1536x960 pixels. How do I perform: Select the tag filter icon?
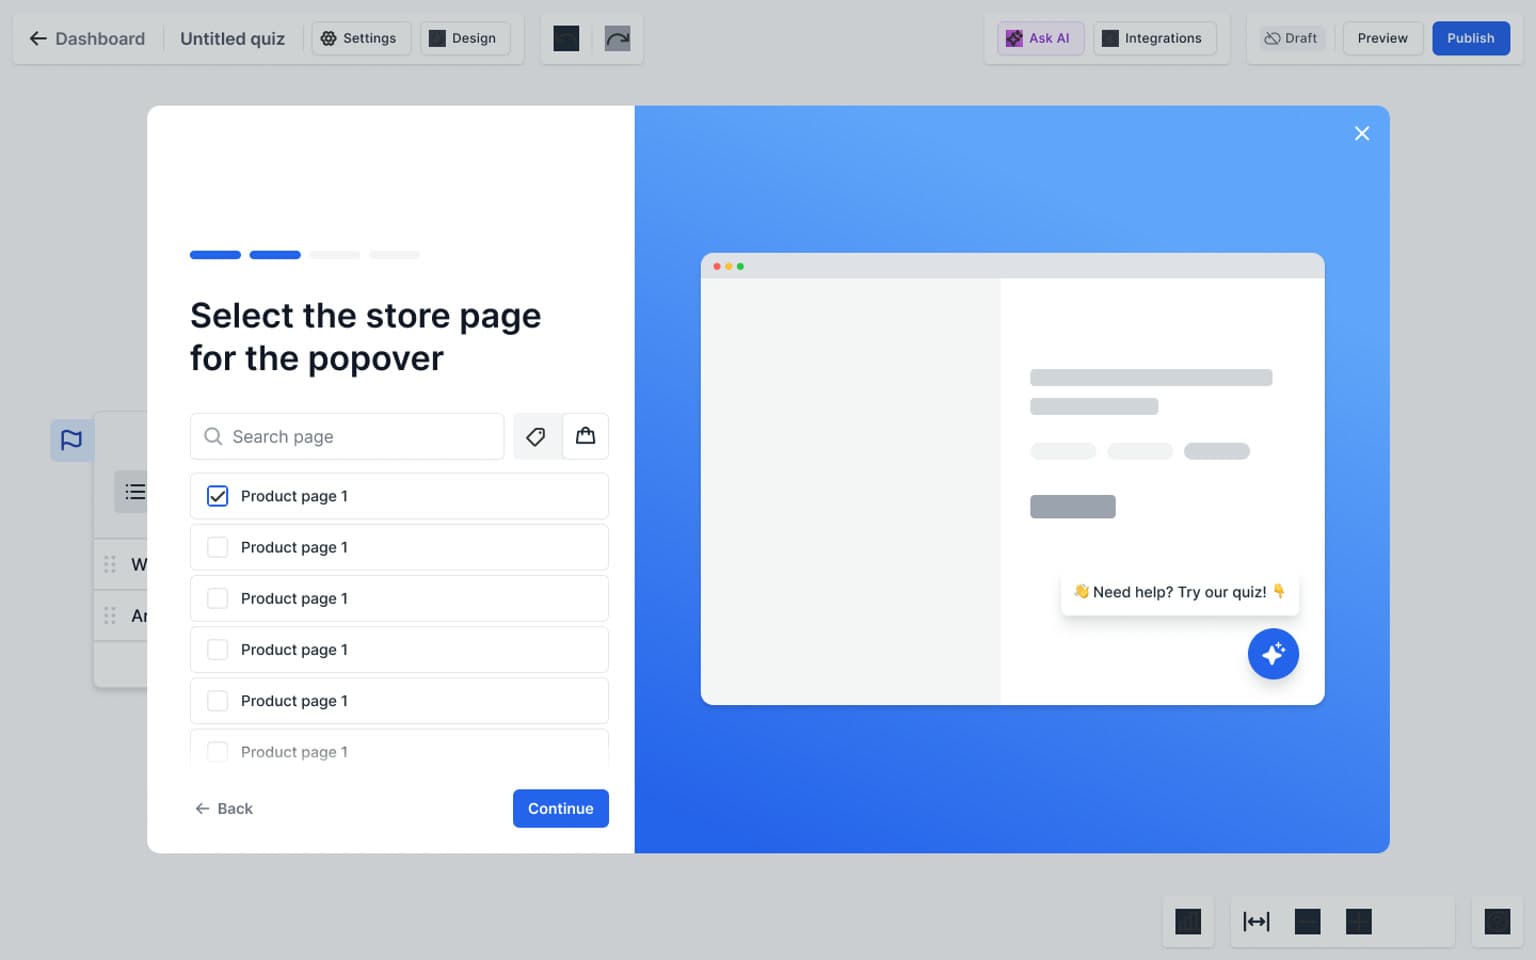pos(537,436)
